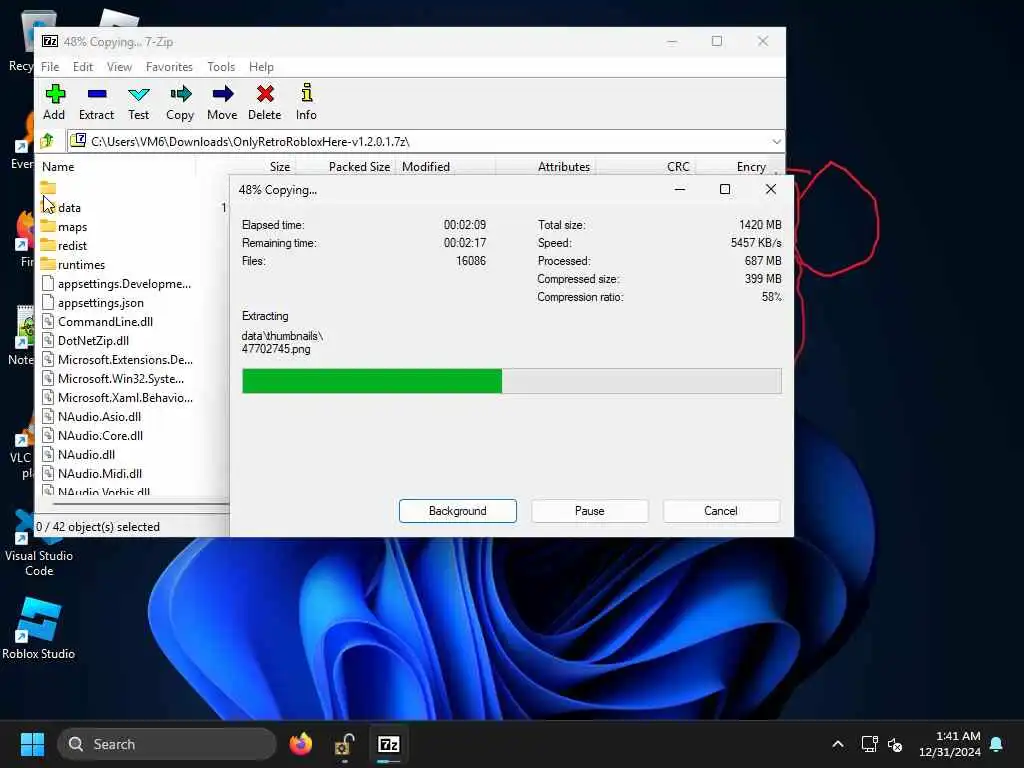Viewport: 1024px width, 768px height.
Task: Show hidden system tray icons
Action: coord(838,744)
